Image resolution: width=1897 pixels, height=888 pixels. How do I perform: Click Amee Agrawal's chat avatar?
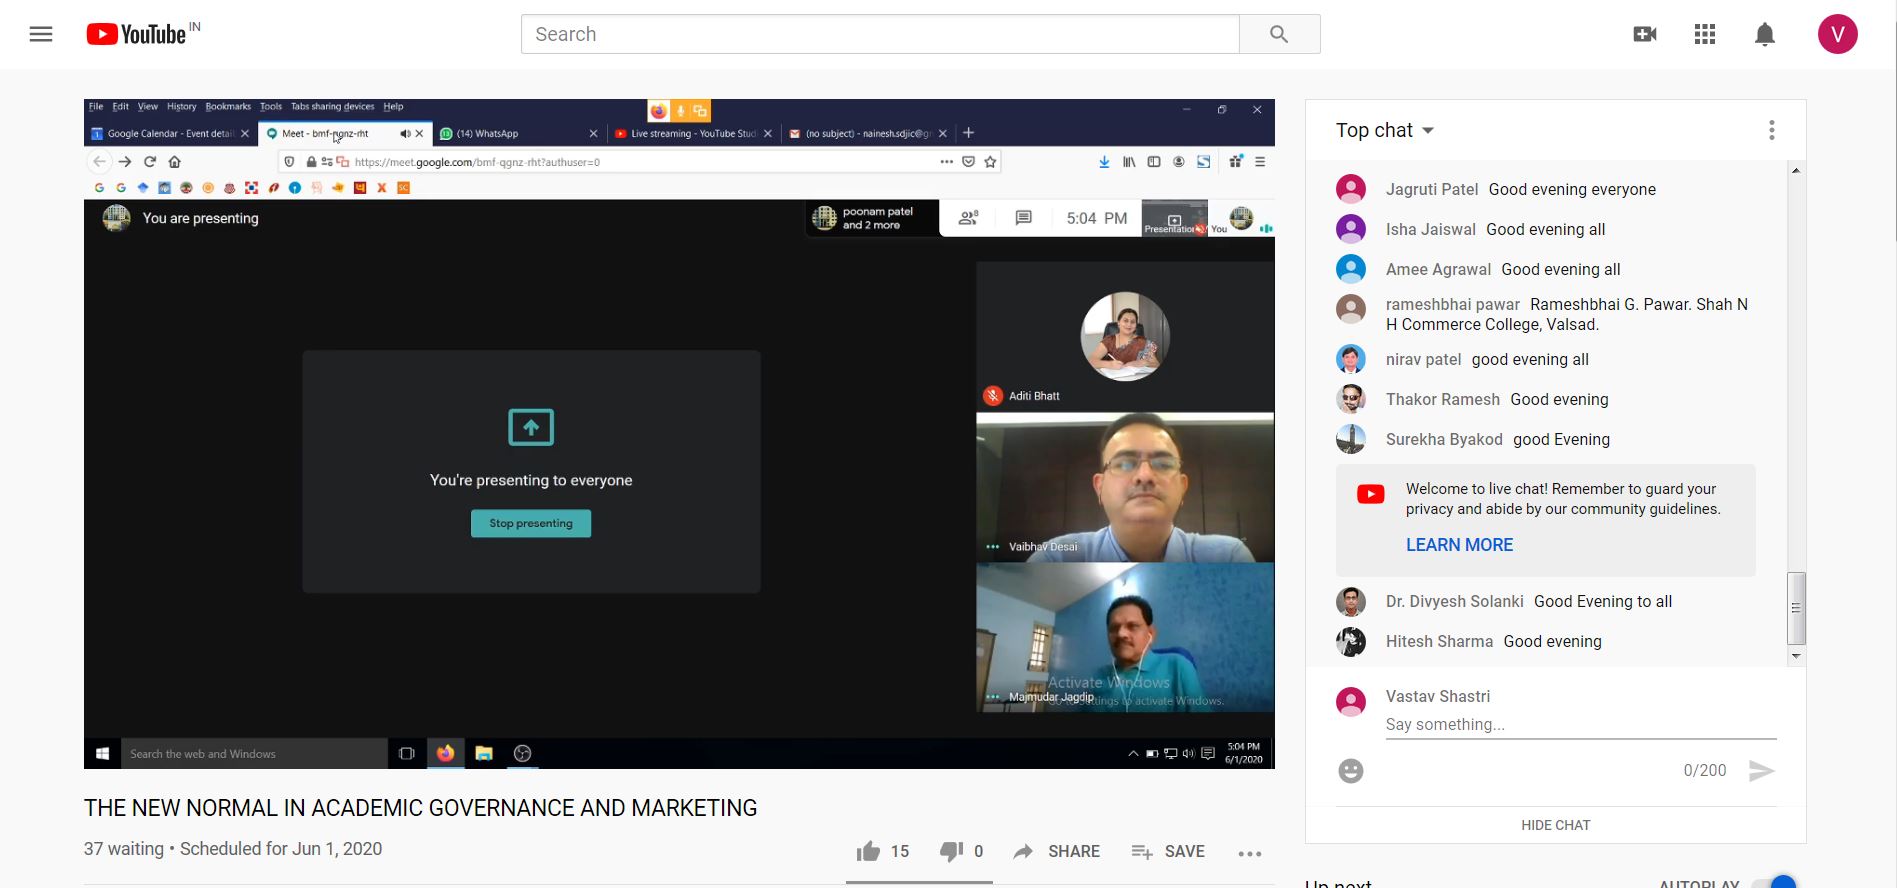point(1351,269)
